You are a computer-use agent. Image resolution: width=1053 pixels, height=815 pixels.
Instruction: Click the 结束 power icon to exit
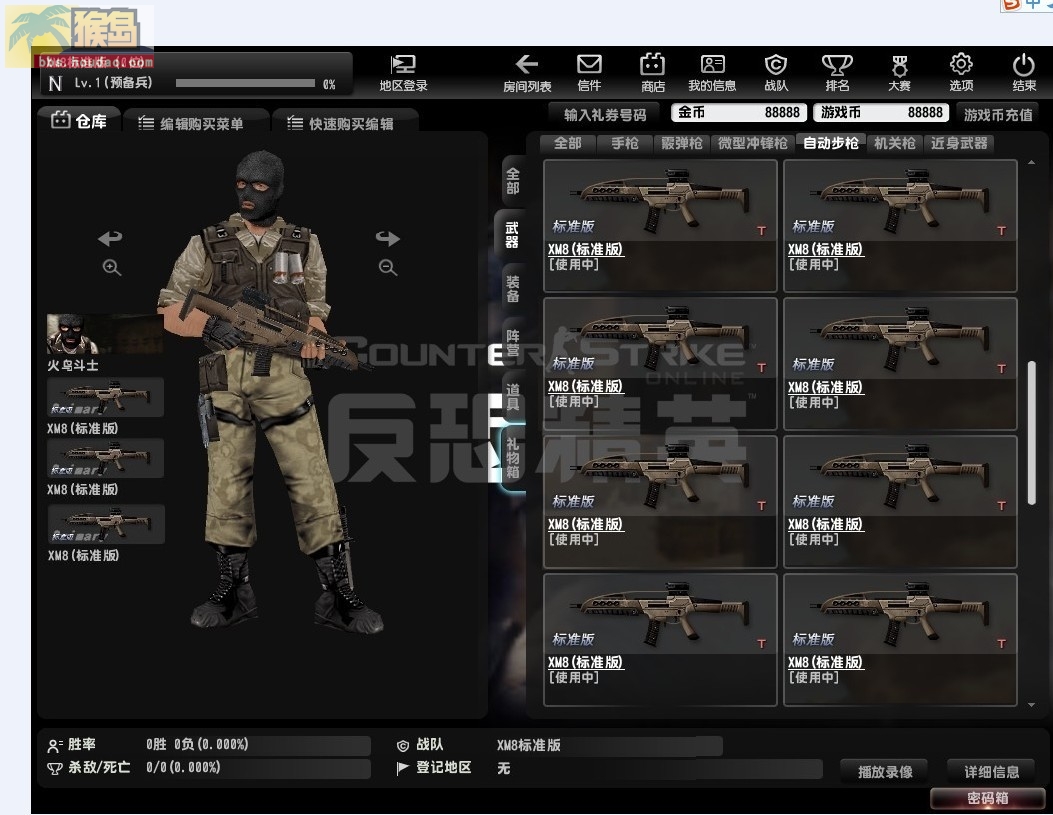pyautogui.click(x=1023, y=73)
